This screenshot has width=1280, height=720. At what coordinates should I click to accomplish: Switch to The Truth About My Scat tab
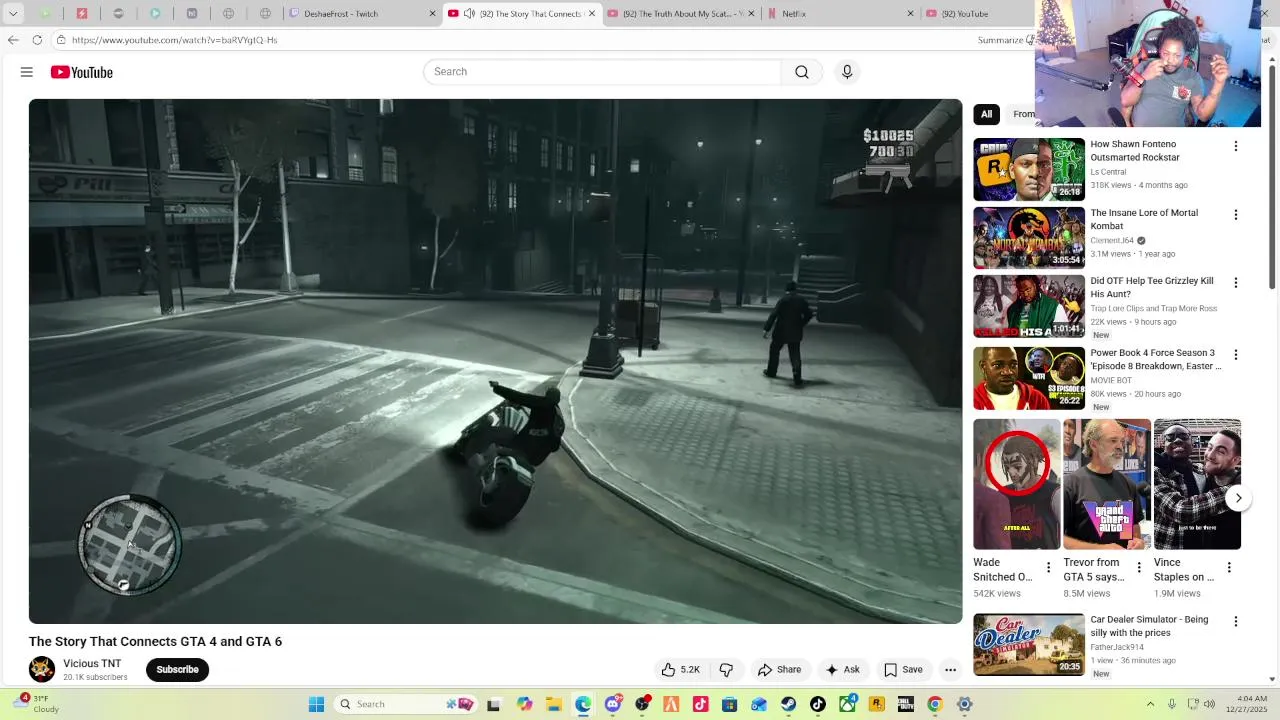(680, 14)
